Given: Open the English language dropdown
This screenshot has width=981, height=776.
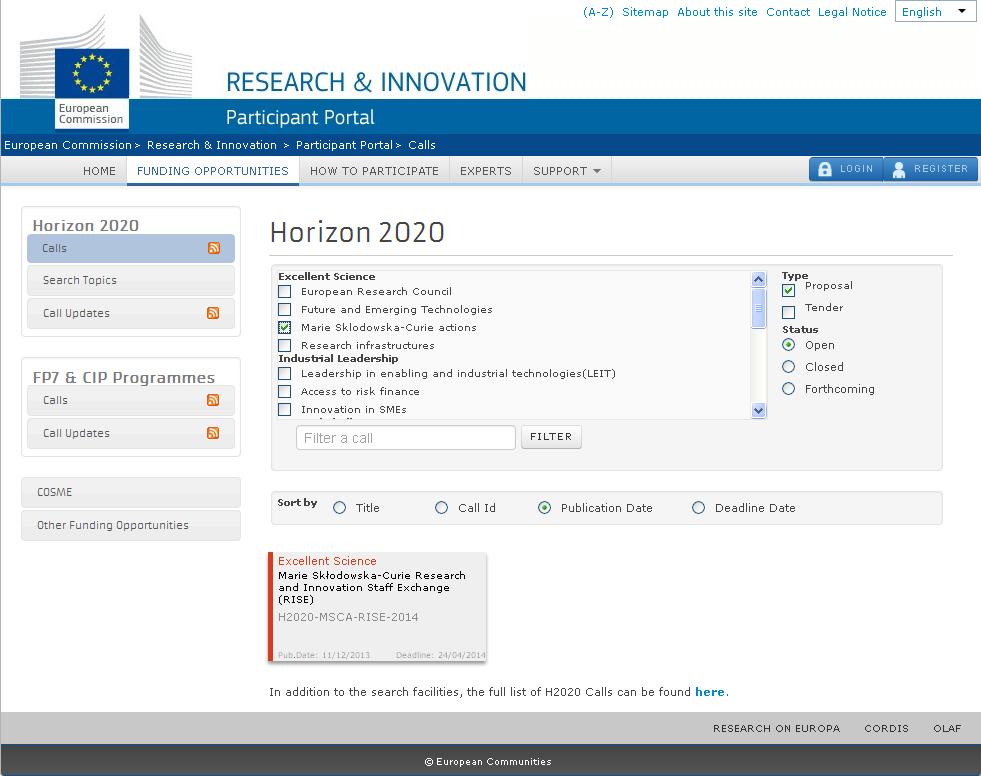Looking at the screenshot, I should 935,11.
